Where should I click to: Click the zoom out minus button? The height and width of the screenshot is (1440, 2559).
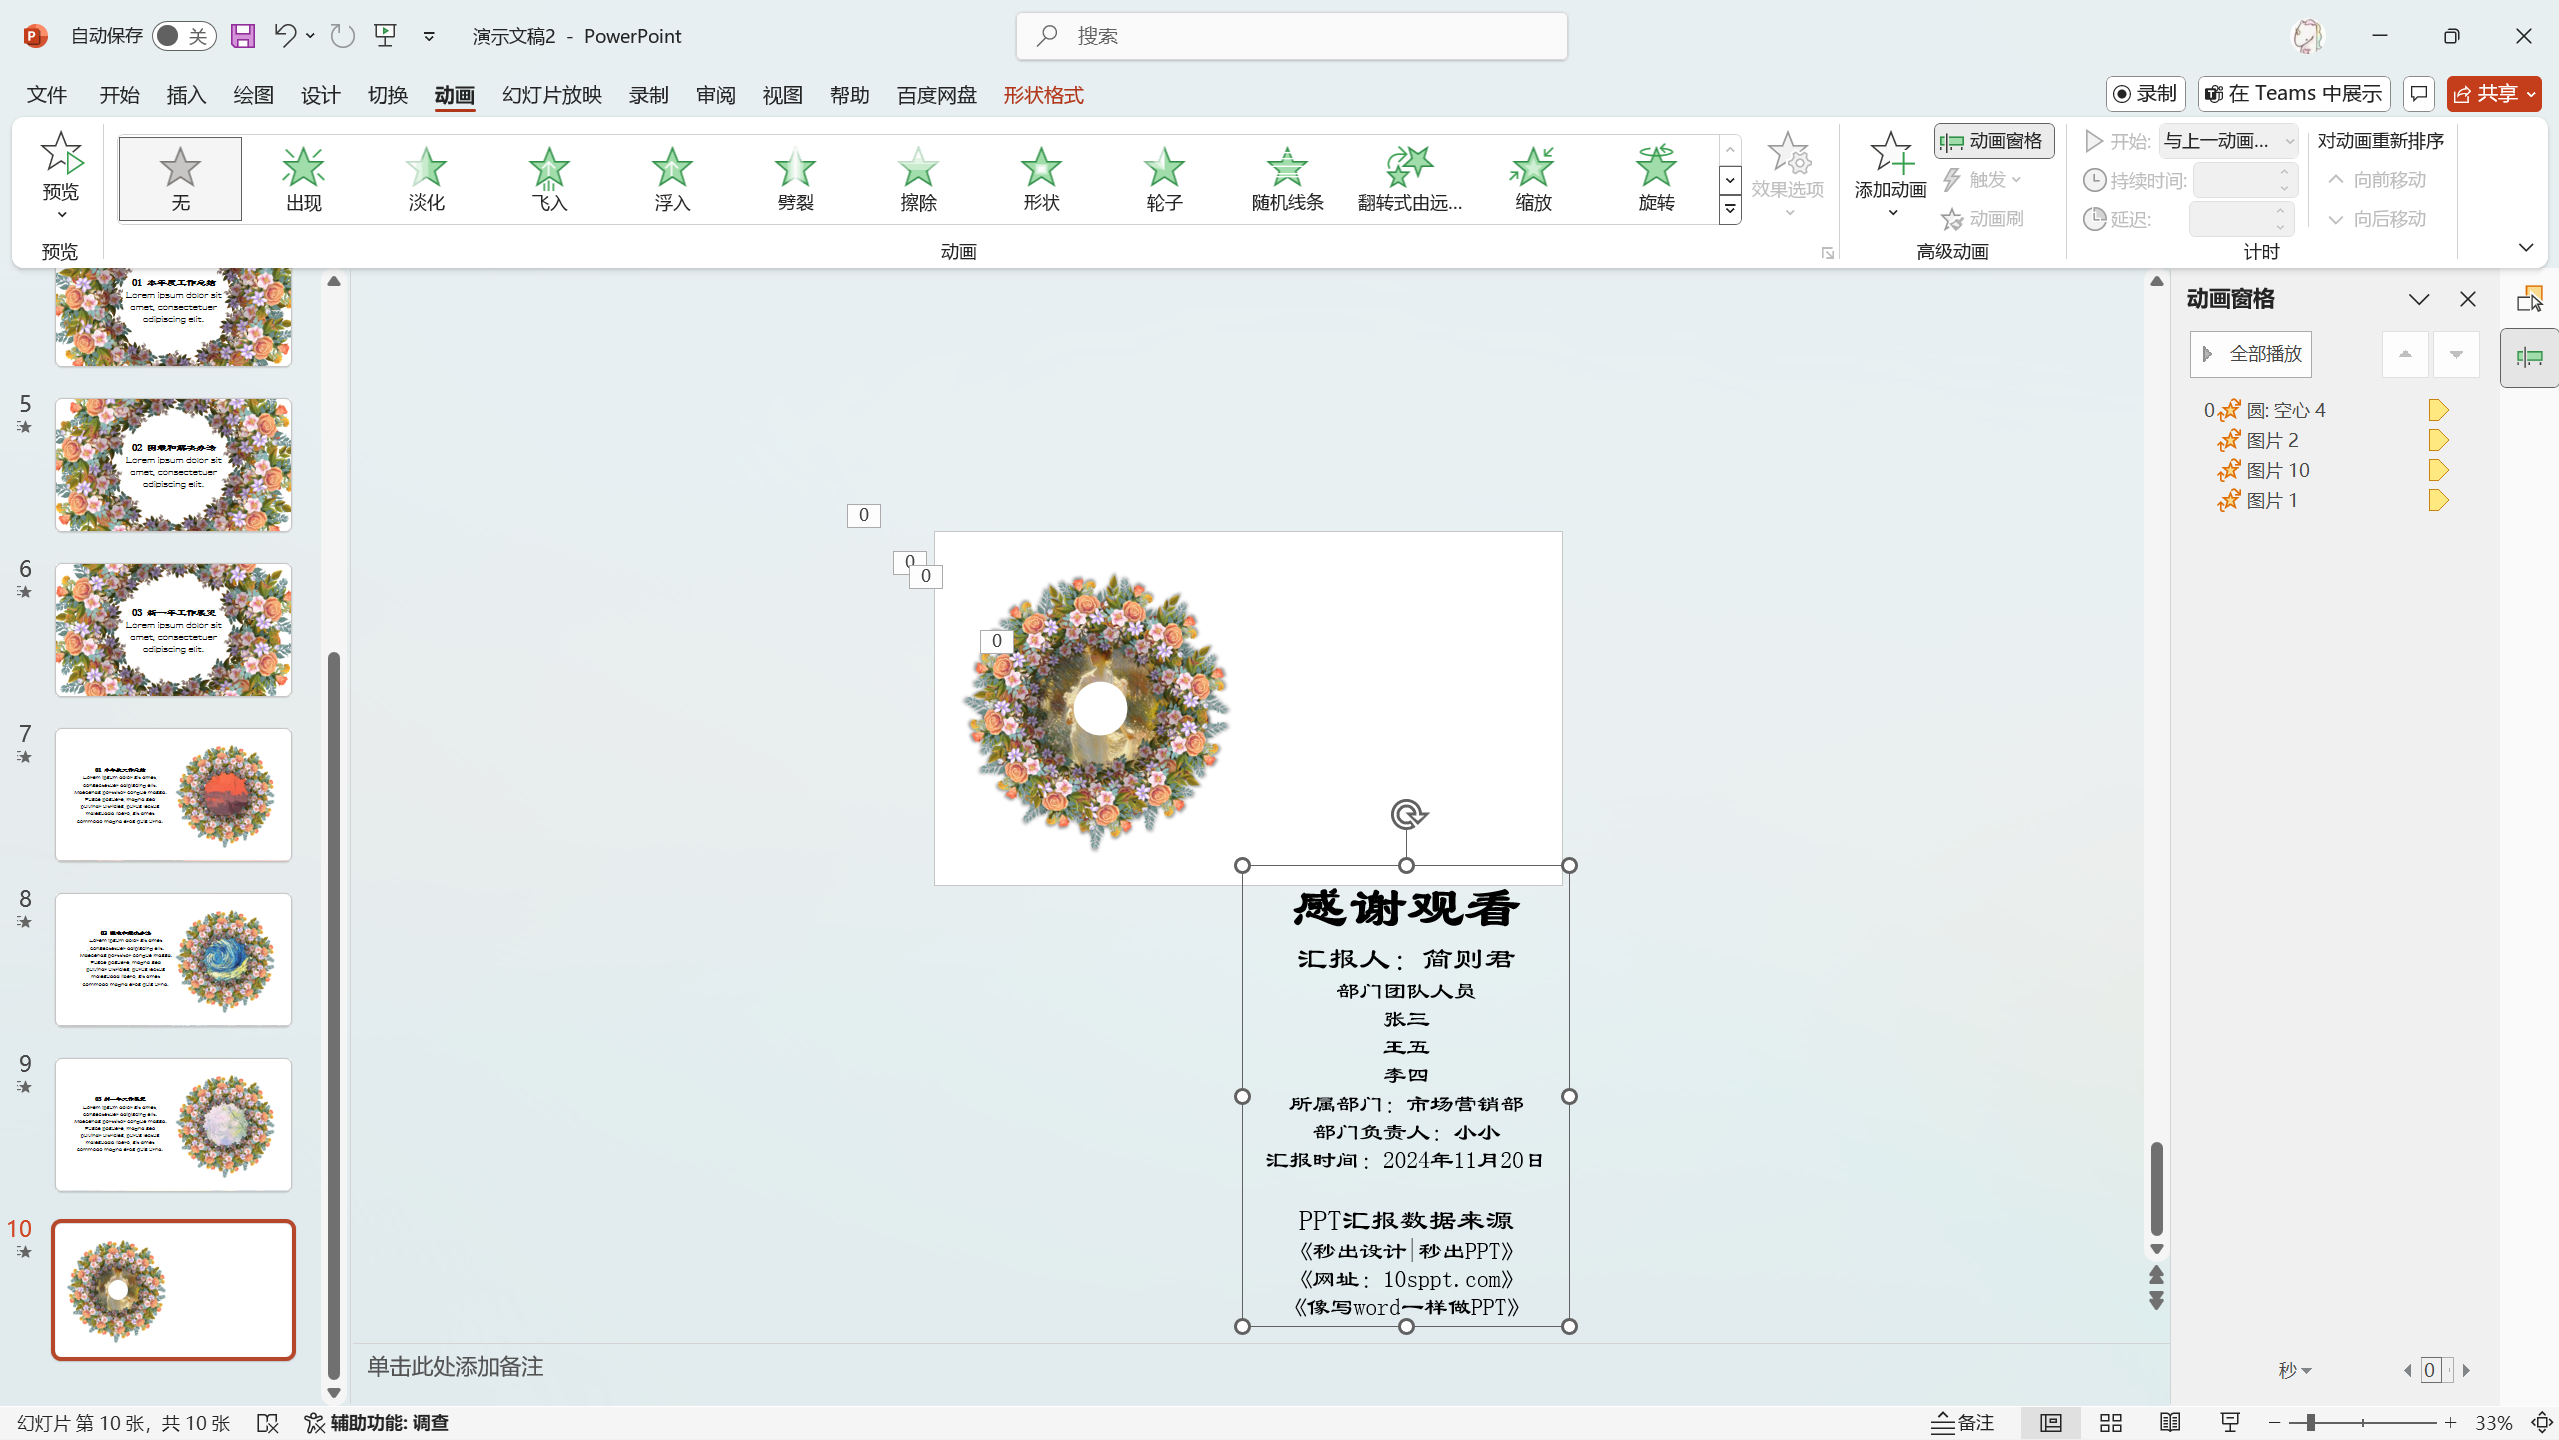[x=2275, y=1422]
